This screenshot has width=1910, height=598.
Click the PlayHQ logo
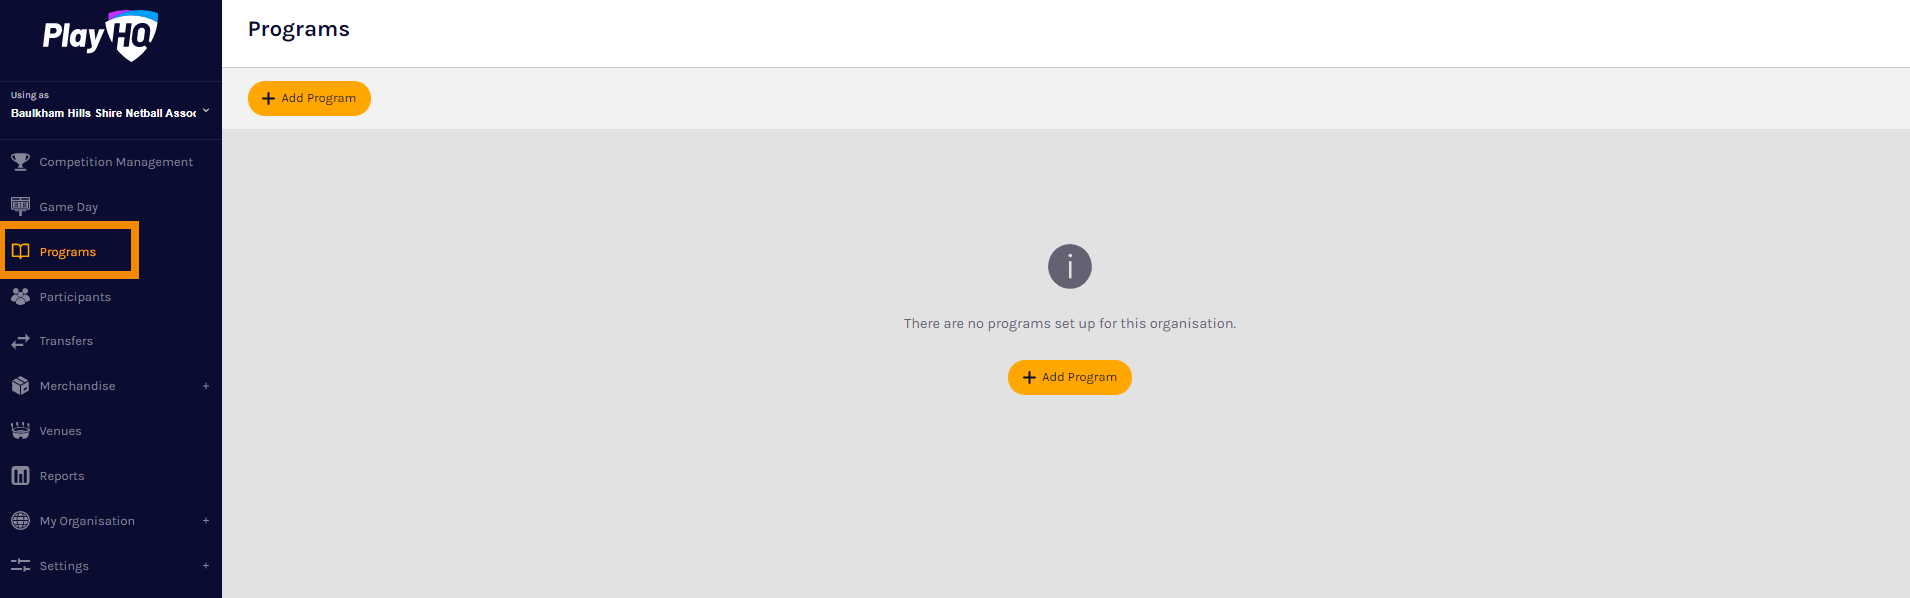100,36
